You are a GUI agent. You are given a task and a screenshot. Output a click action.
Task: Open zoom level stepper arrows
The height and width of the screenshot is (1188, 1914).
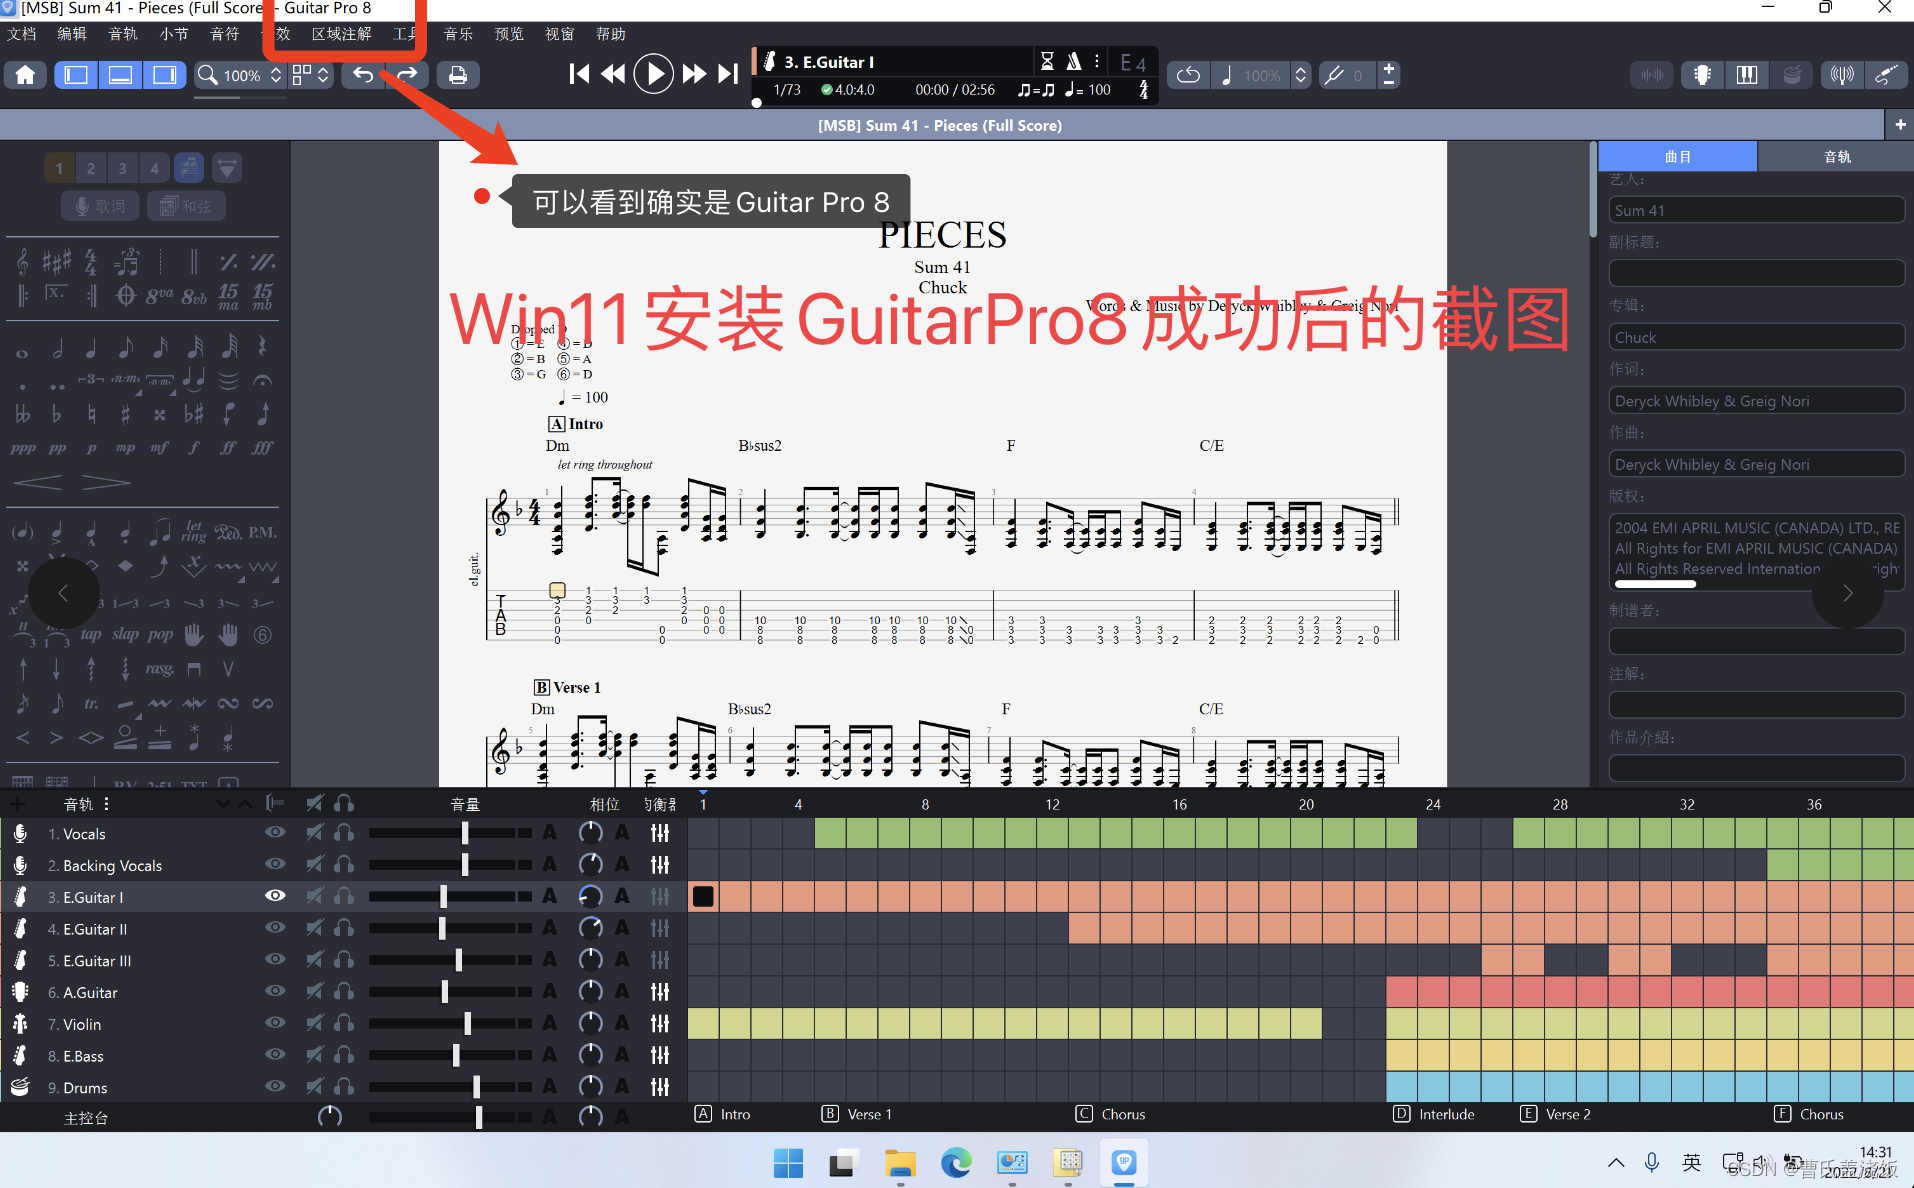coord(276,75)
